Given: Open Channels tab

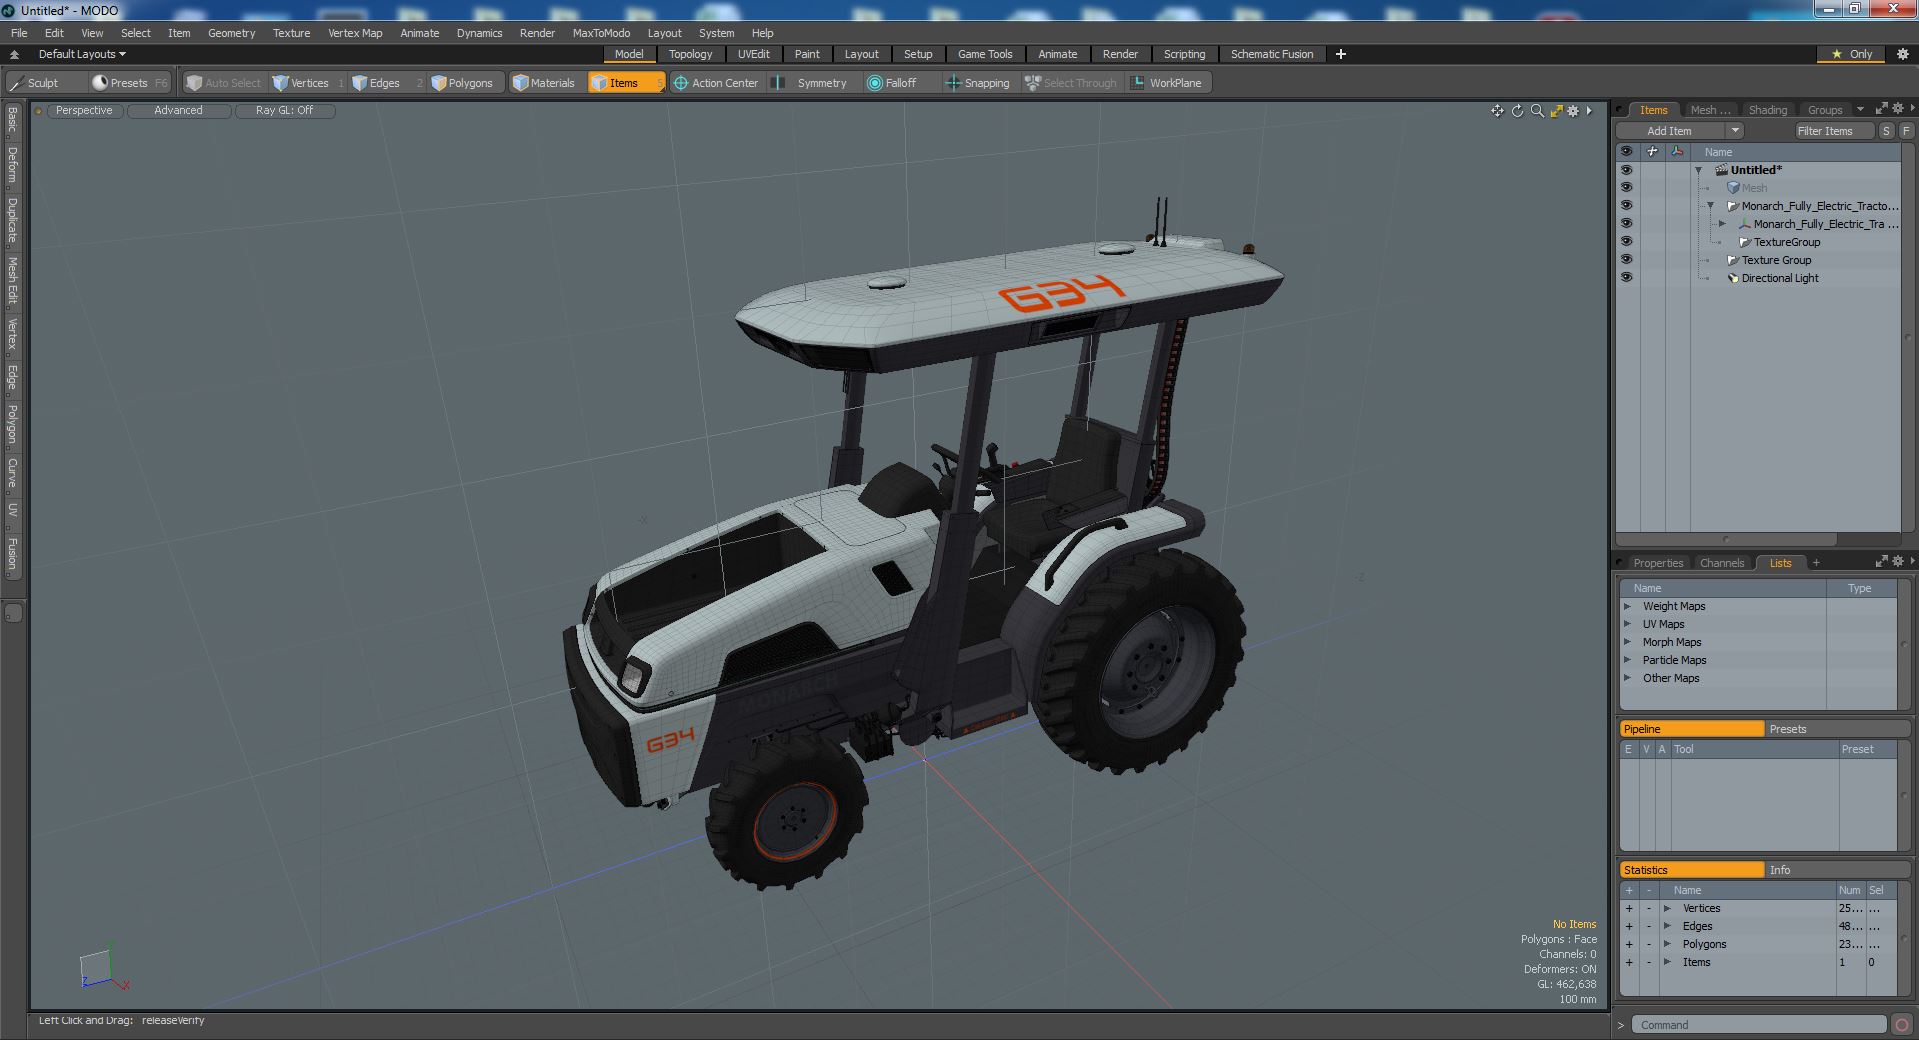Looking at the screenshot, I should click(x=1721, y=563).
